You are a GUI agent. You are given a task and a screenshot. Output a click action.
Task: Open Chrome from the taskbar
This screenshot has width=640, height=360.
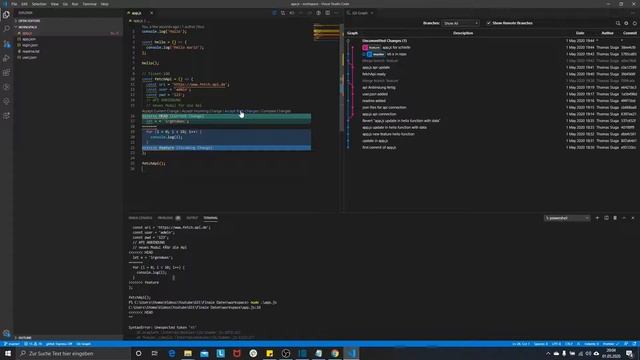(x=335, y=353)
